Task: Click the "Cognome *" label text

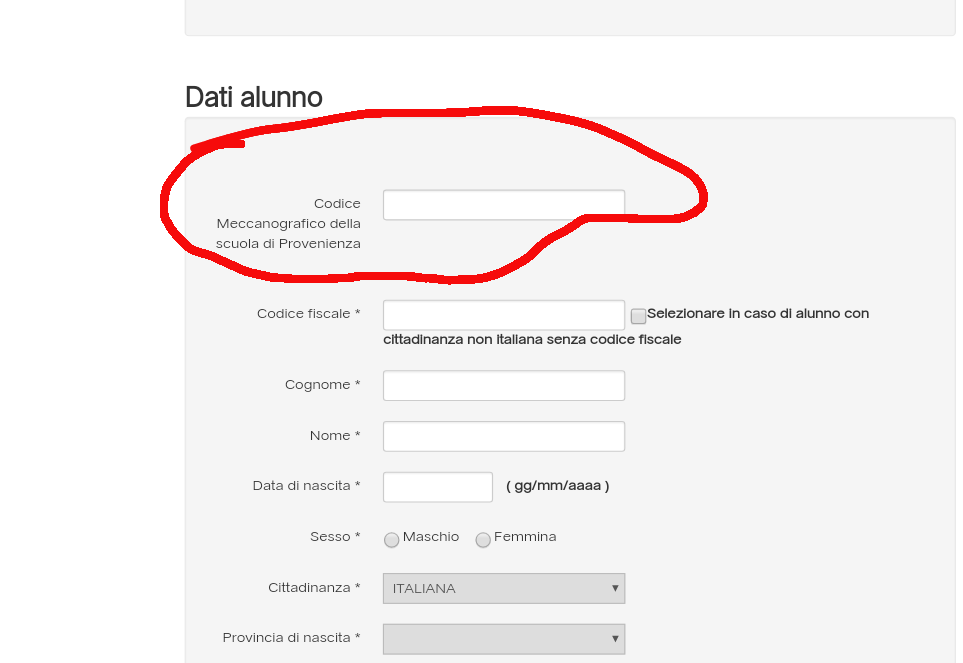Action: (x=322, y=385)
